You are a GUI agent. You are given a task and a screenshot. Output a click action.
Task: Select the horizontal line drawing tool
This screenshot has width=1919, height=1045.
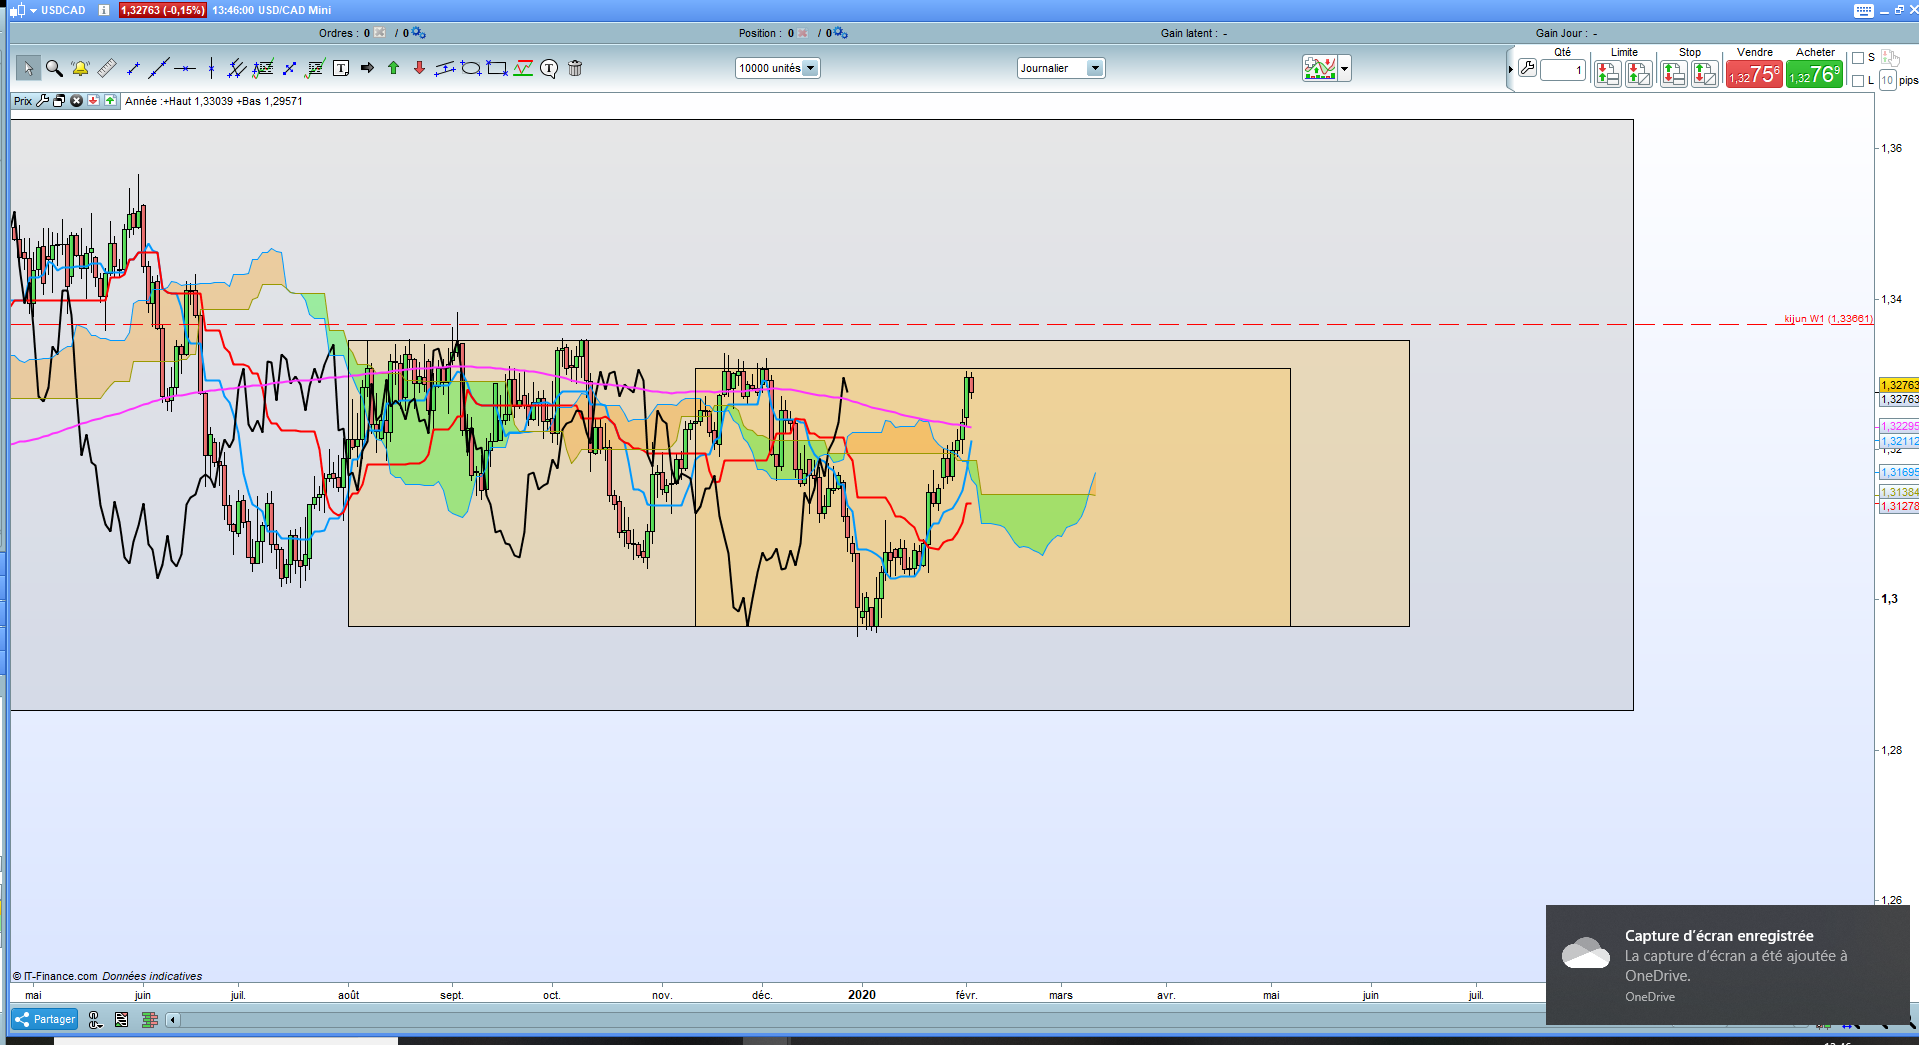pyautogui.click(x=185, y=68)
